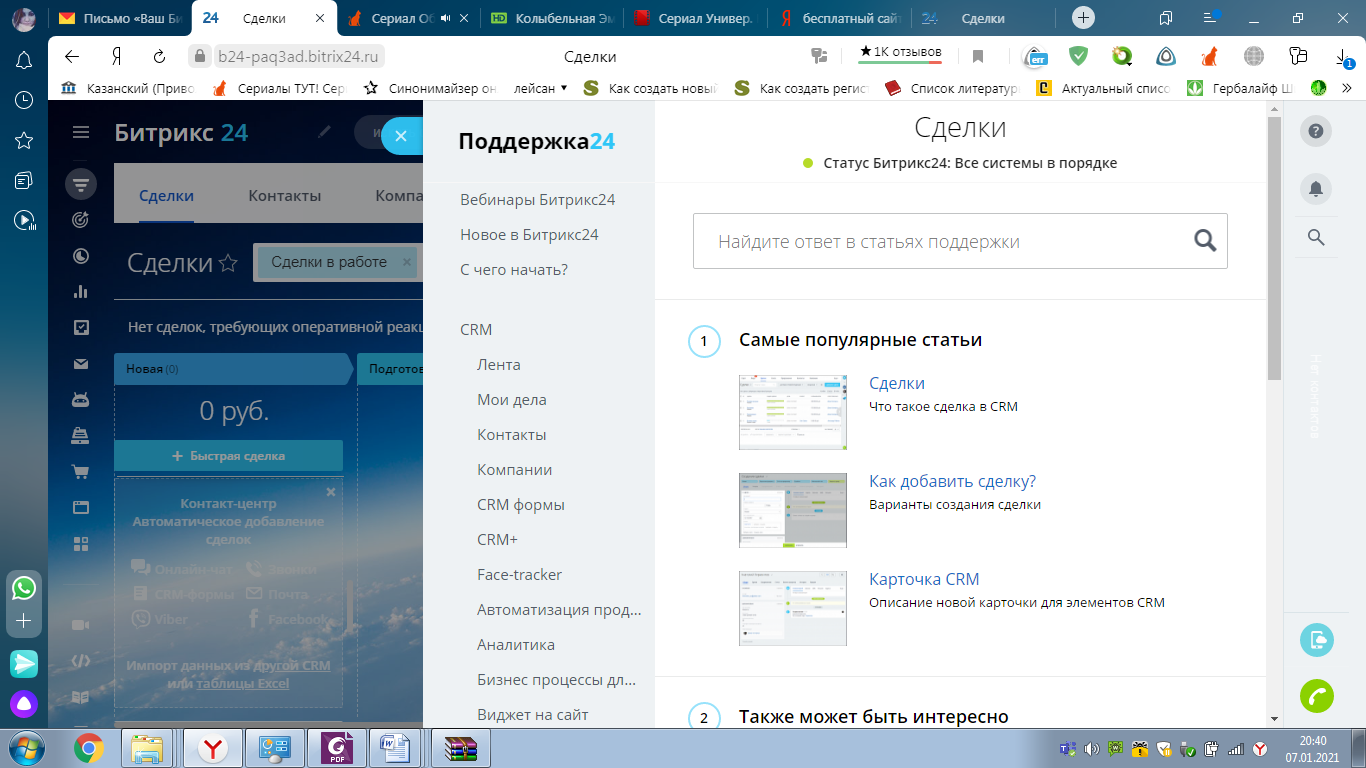Click the help panel vertical scrollbar
Image resolution: width=1366 pixels, height=768 pixels.
point(1274,250)
